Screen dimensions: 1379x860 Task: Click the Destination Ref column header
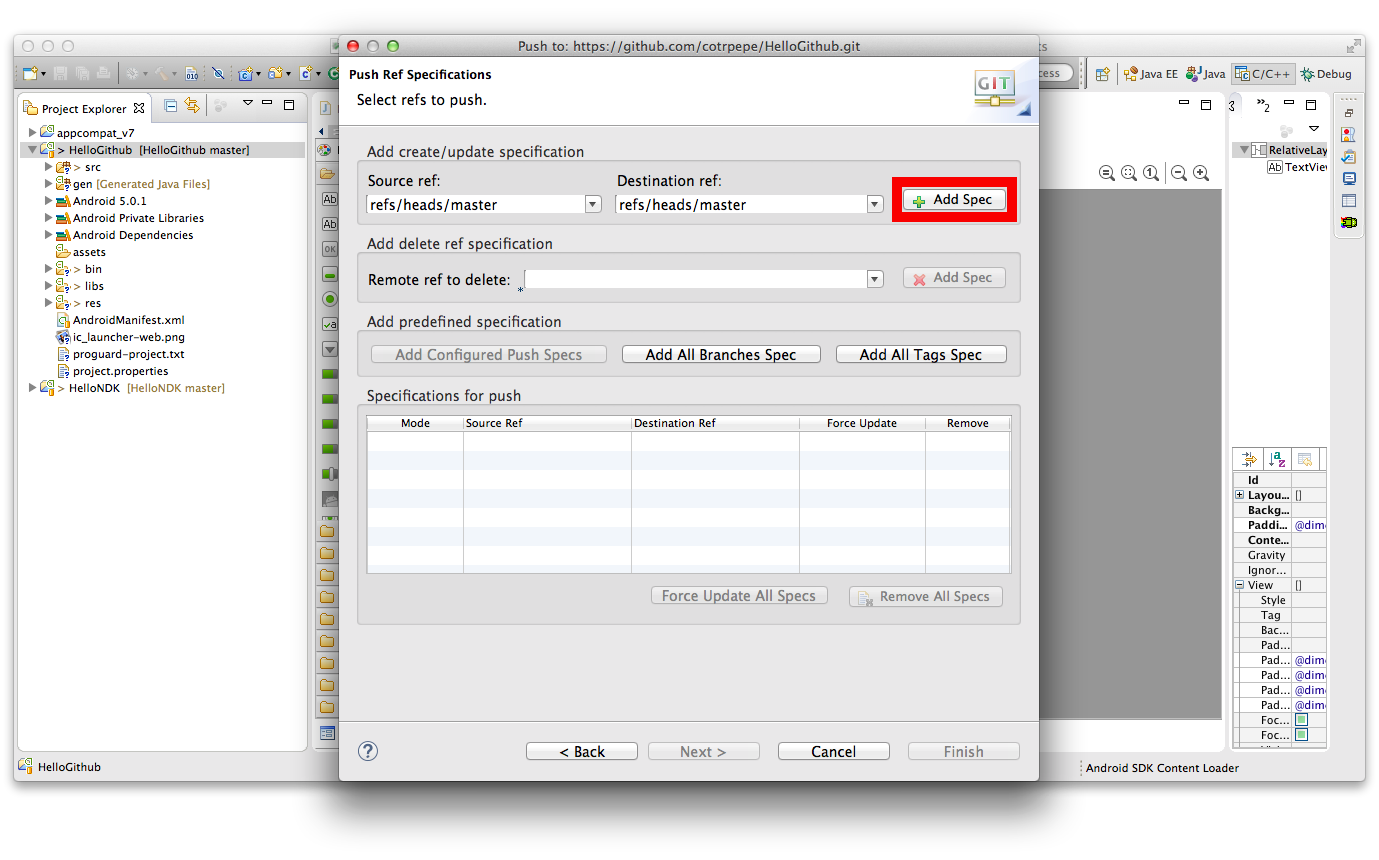click(715, 423)
